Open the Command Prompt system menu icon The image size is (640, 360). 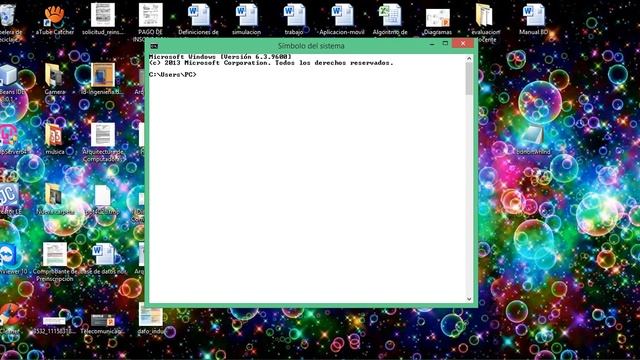[154, 46]
